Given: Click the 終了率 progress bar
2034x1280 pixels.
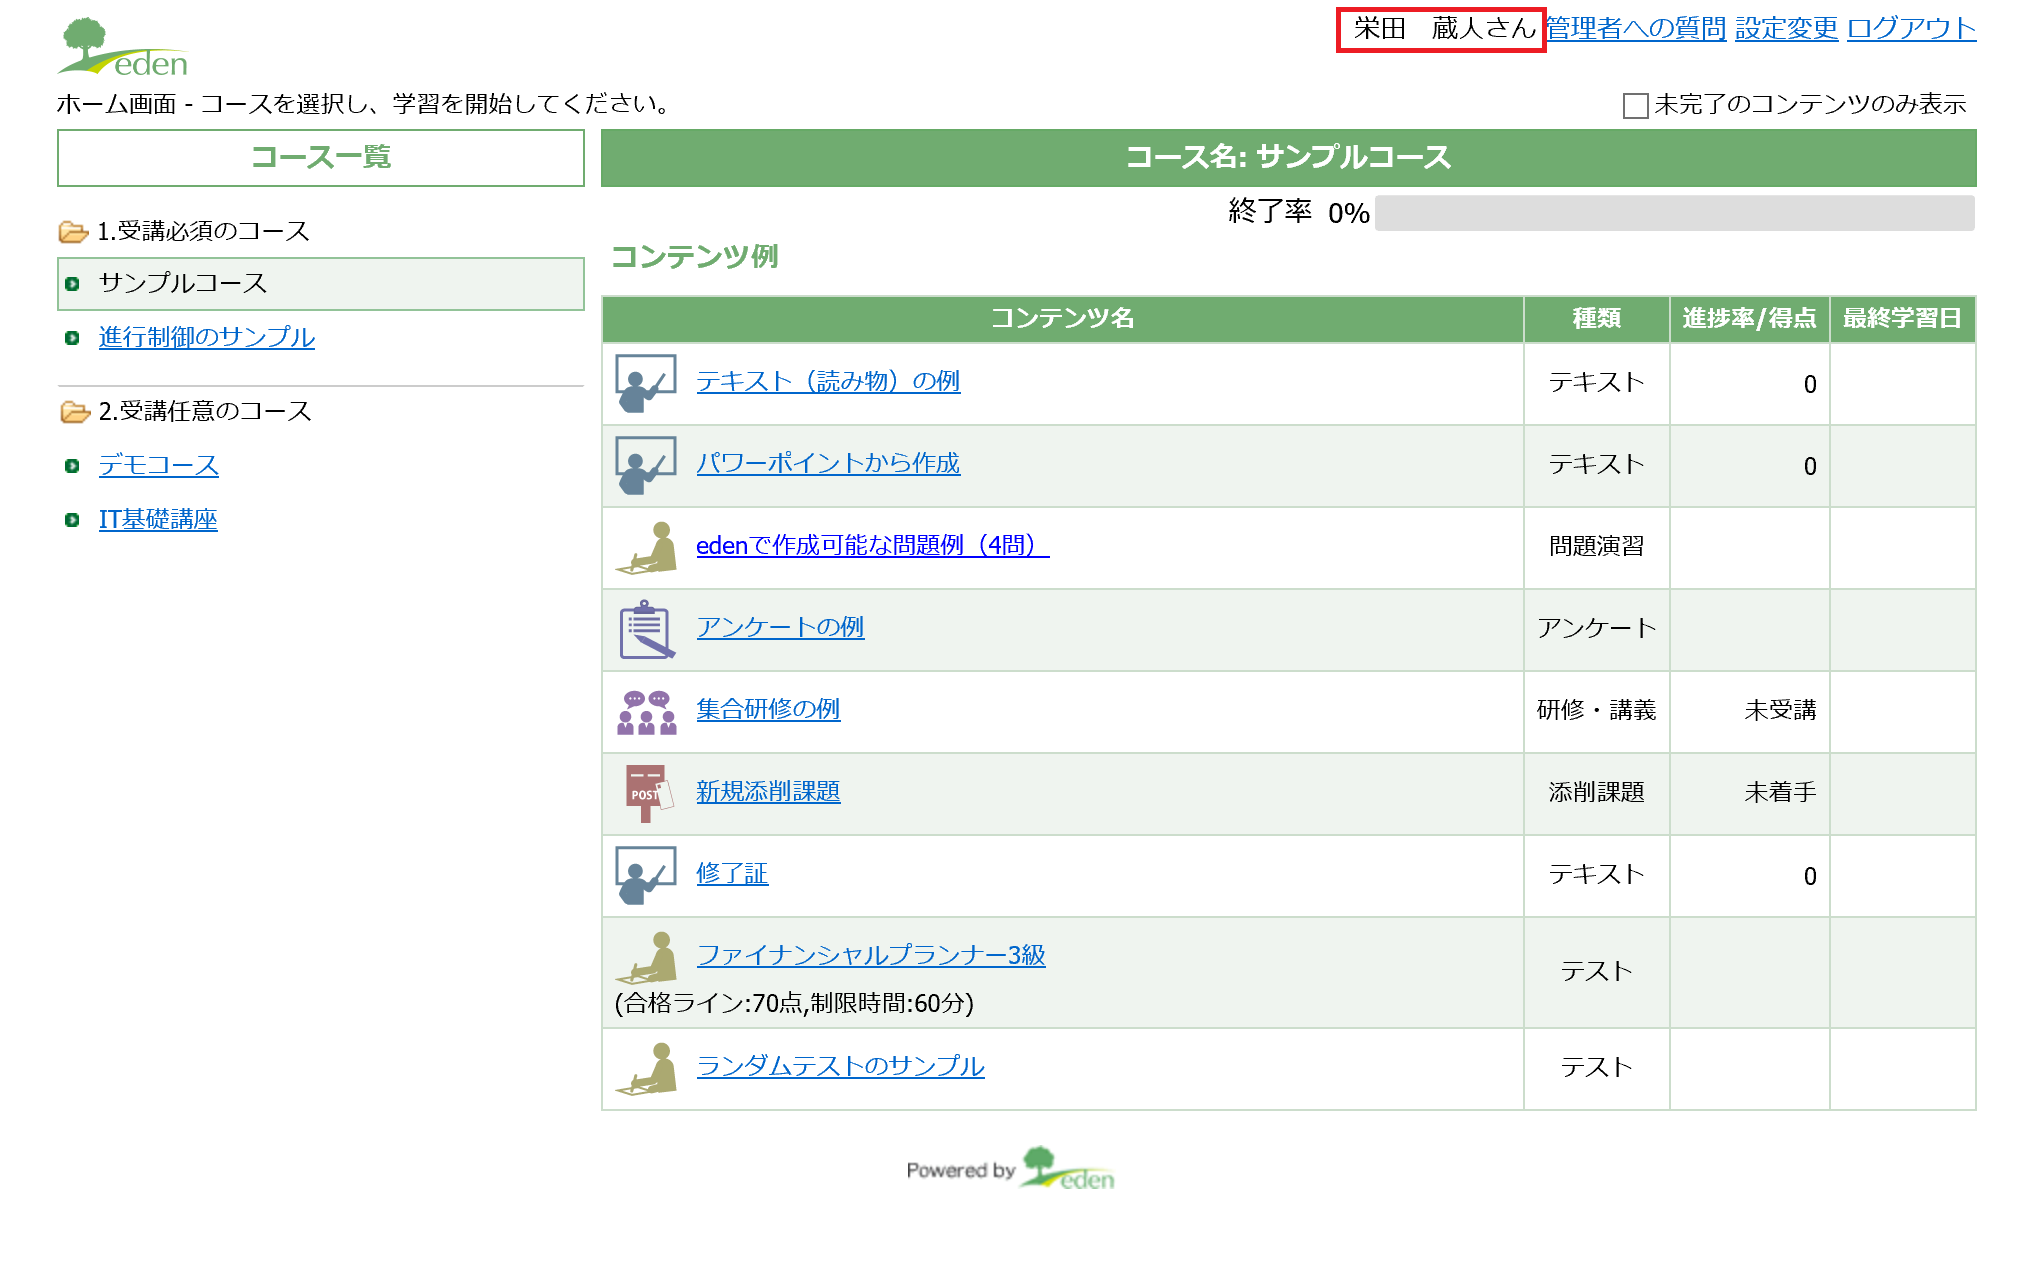Looking at the screenshot, I should pos(1674,213).
